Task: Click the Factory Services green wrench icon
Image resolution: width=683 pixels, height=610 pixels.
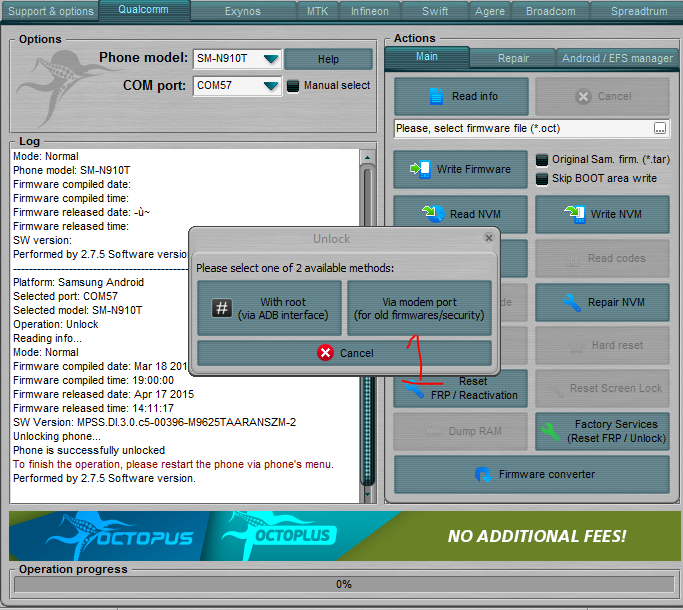Action: coord(551,431)
